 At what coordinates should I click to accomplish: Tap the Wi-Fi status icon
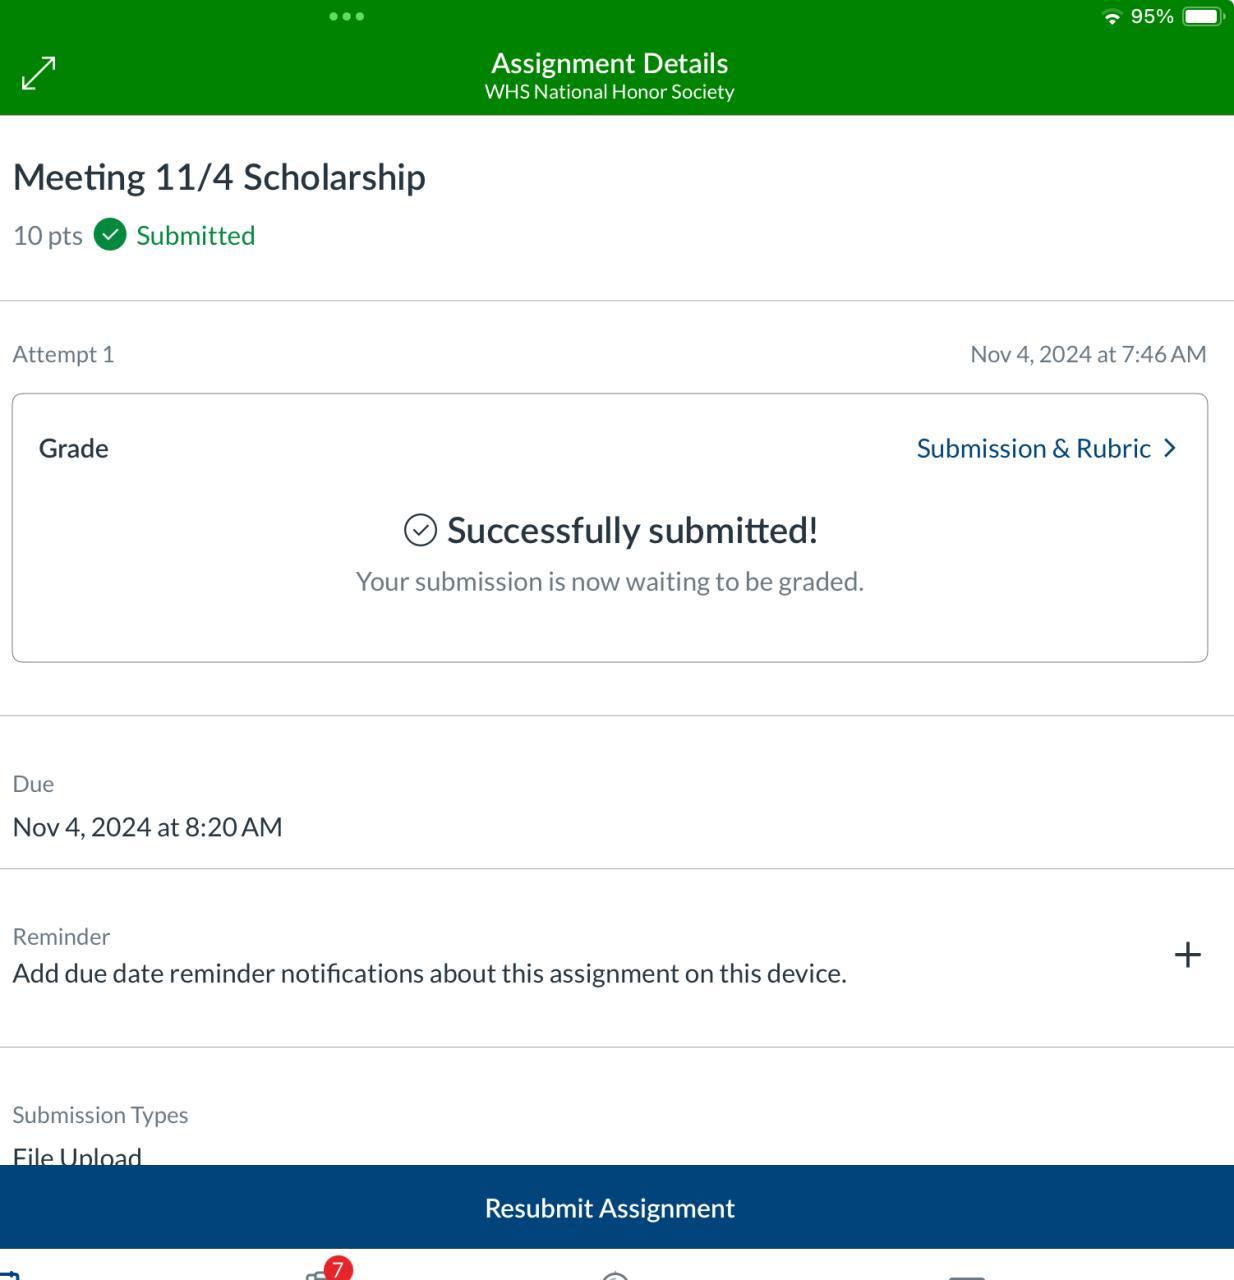1111,16
